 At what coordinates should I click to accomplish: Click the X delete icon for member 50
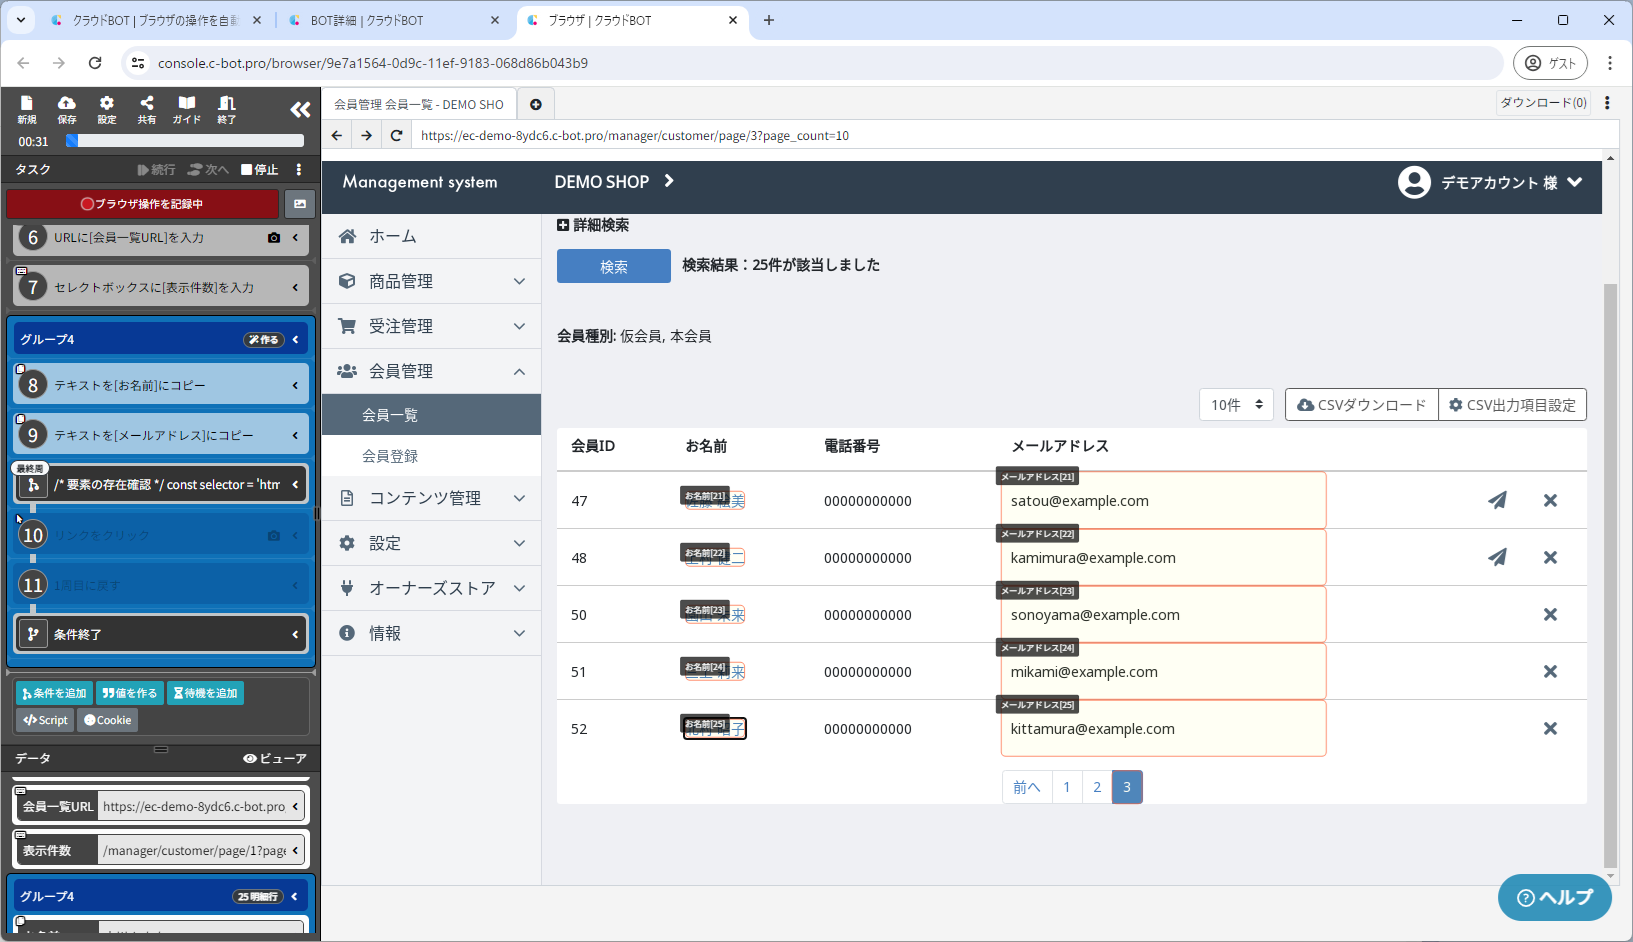(1550, 614)
